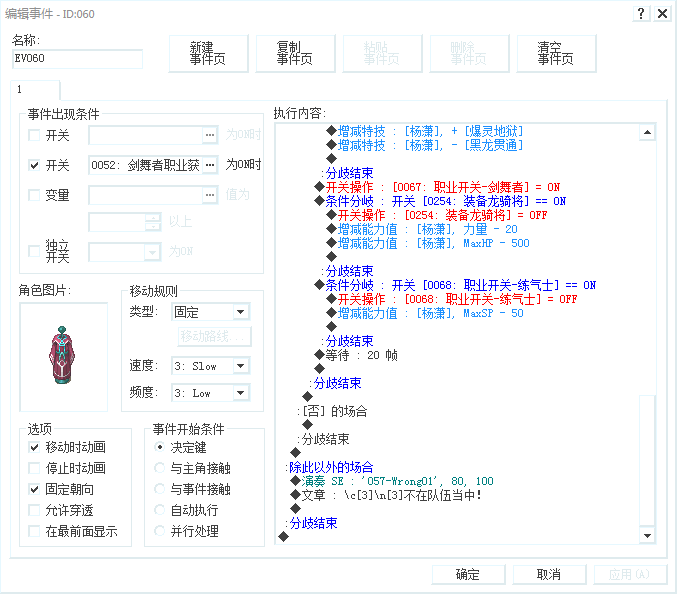677x594 pixels.
Task: Uncheck 固定朝向 option
Action: click(x=34, y=489)
